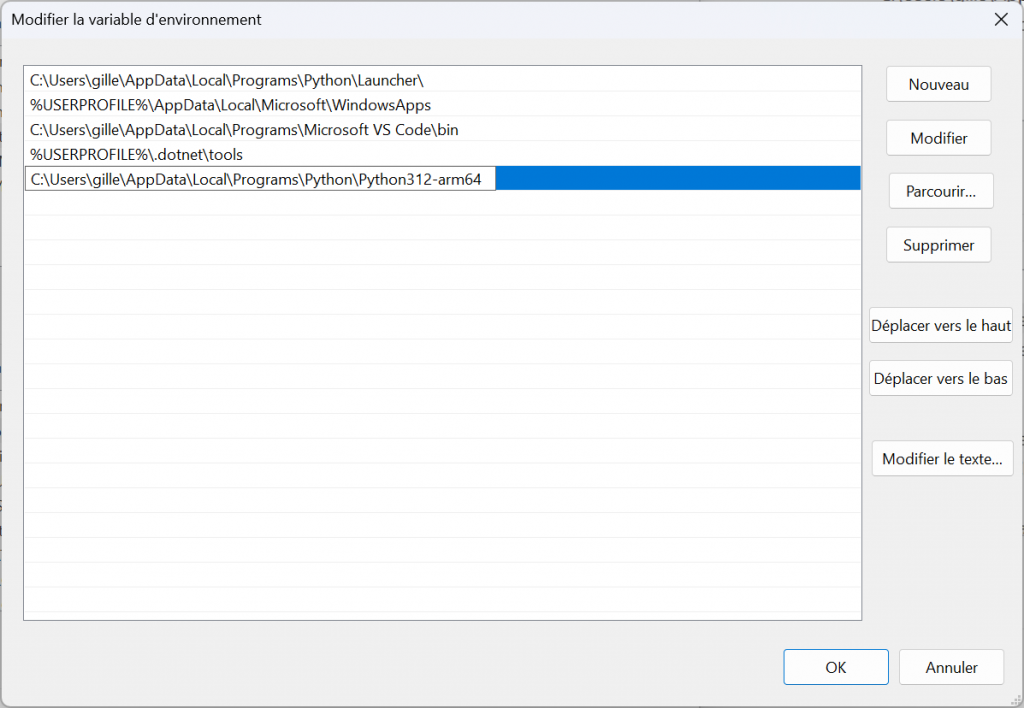
Task: Open folder browser with Parcourir...
Action: click(940, 191)
